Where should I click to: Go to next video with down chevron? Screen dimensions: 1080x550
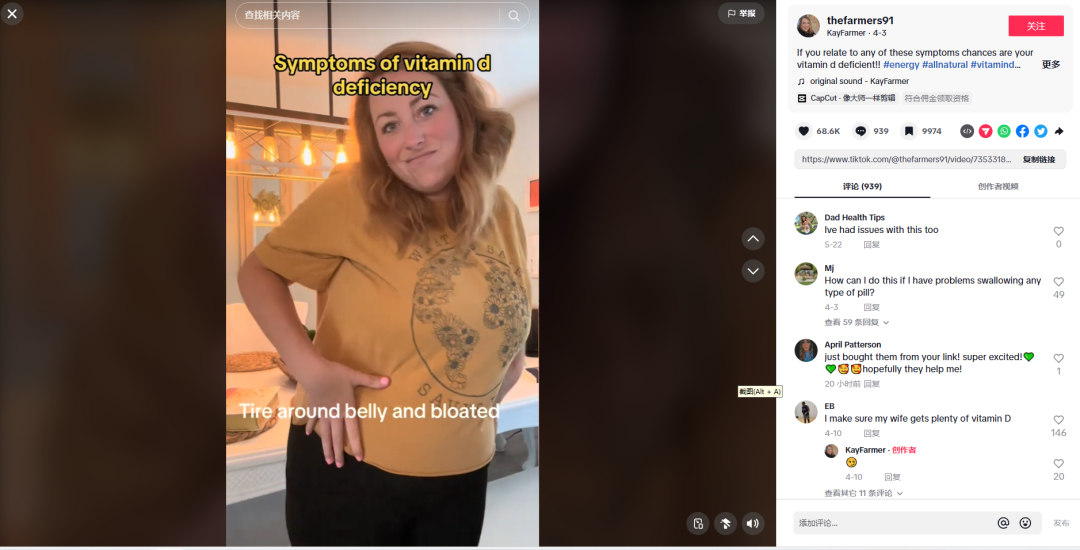(753, 271)
